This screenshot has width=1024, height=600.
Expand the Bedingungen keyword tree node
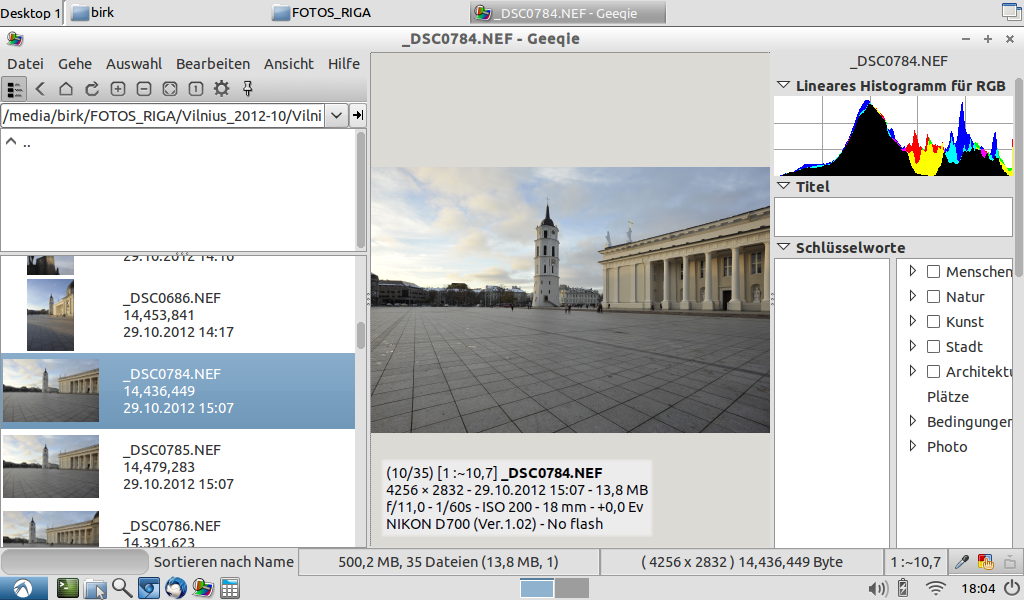[x=913, y=421]
